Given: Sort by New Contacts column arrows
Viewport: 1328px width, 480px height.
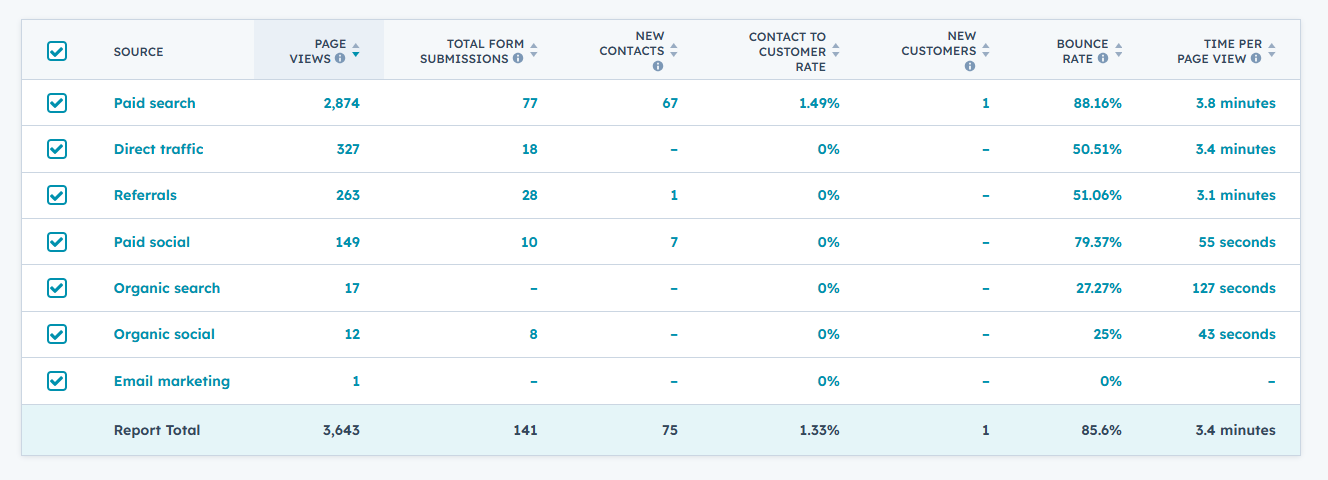Looking at the screenshot, I should point(674,51).
